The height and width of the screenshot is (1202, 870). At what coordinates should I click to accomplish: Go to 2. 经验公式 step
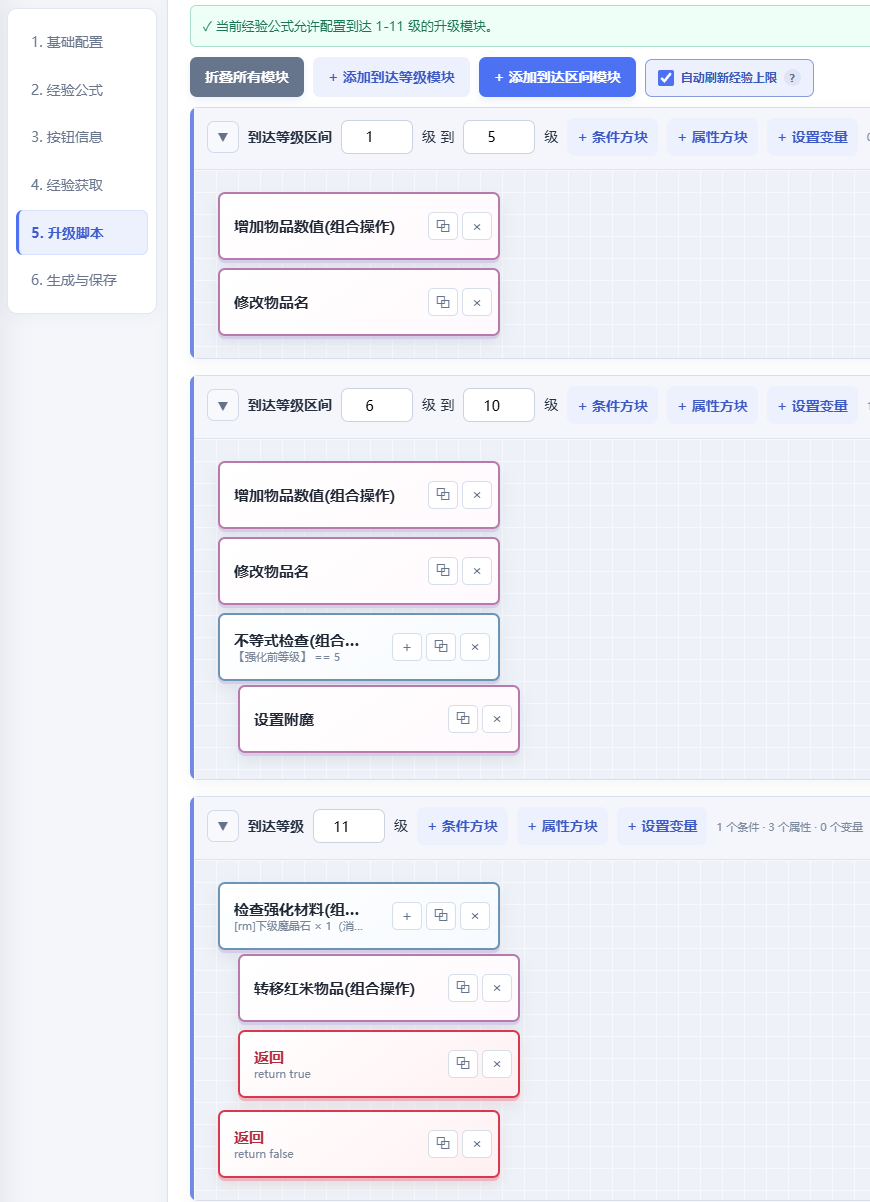(82, 90)
